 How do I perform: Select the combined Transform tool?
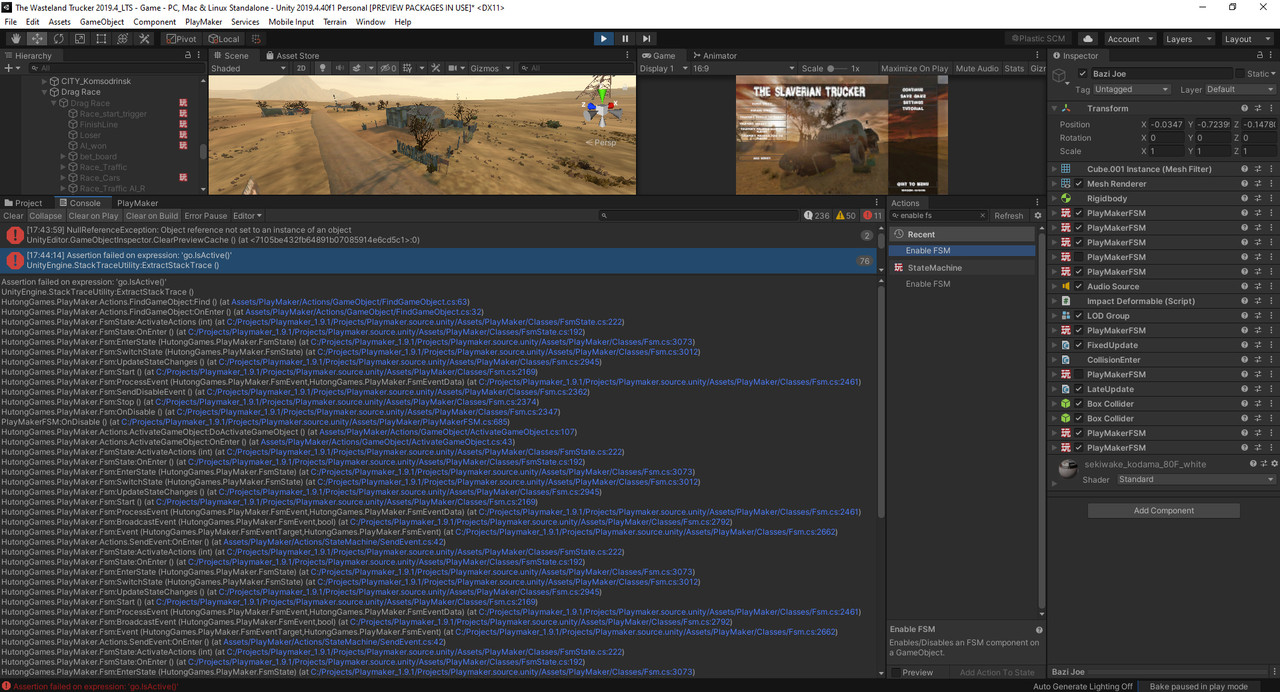pyautogui.click(x=123, y=39)
